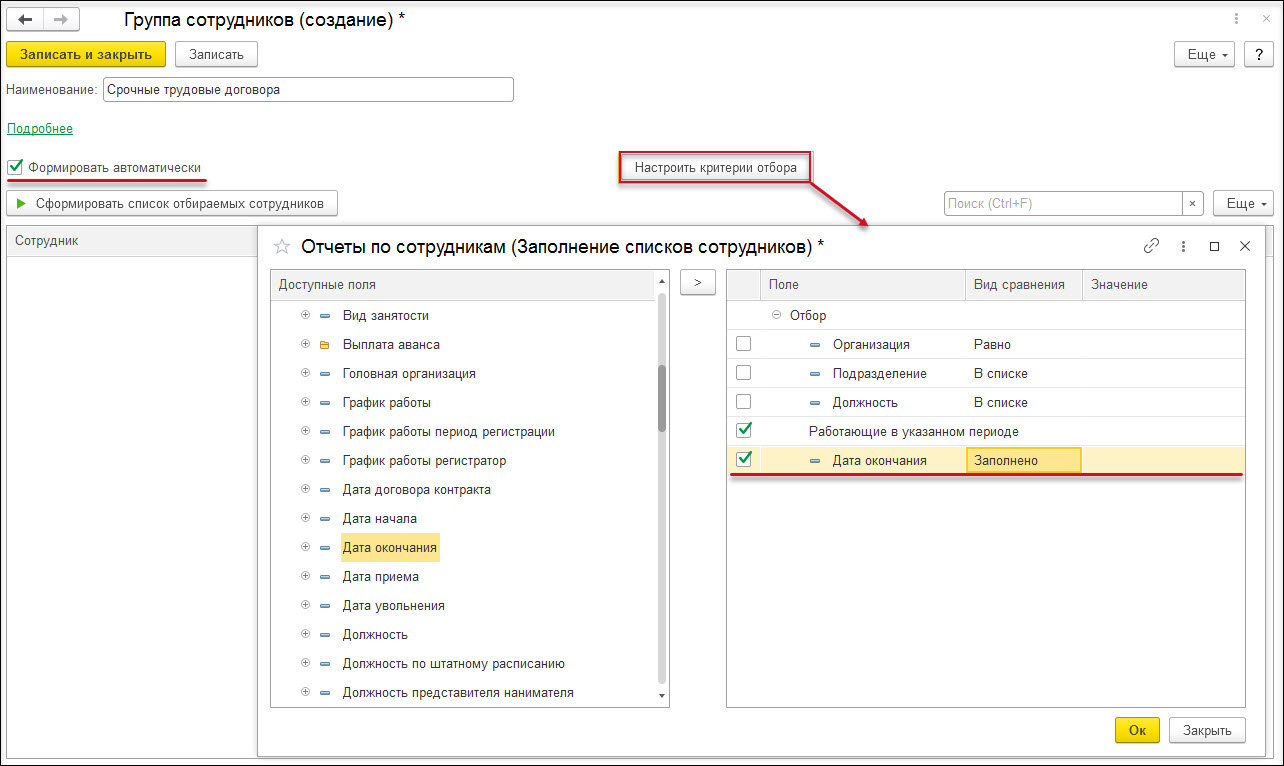This screenshot has width=1284, height=766.
Task: Expand График работы field
Action: coord(305,403)
